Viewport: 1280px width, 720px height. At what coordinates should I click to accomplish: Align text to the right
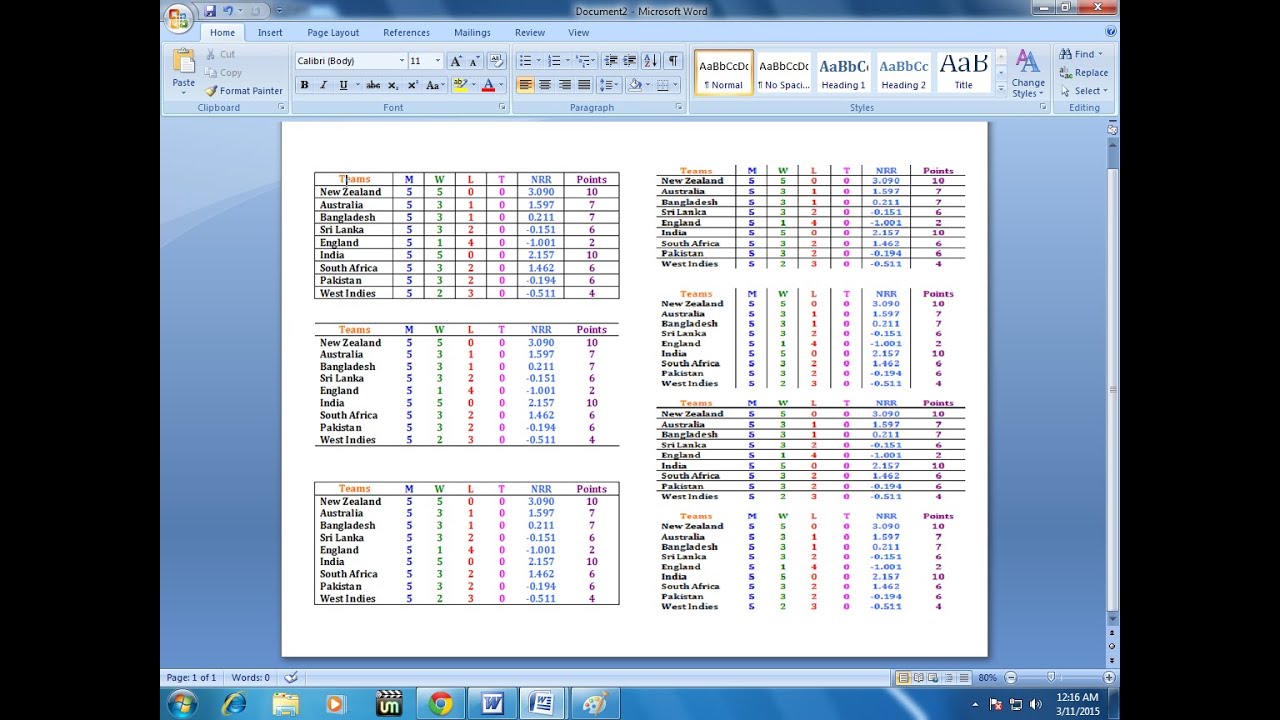(564, 85)
